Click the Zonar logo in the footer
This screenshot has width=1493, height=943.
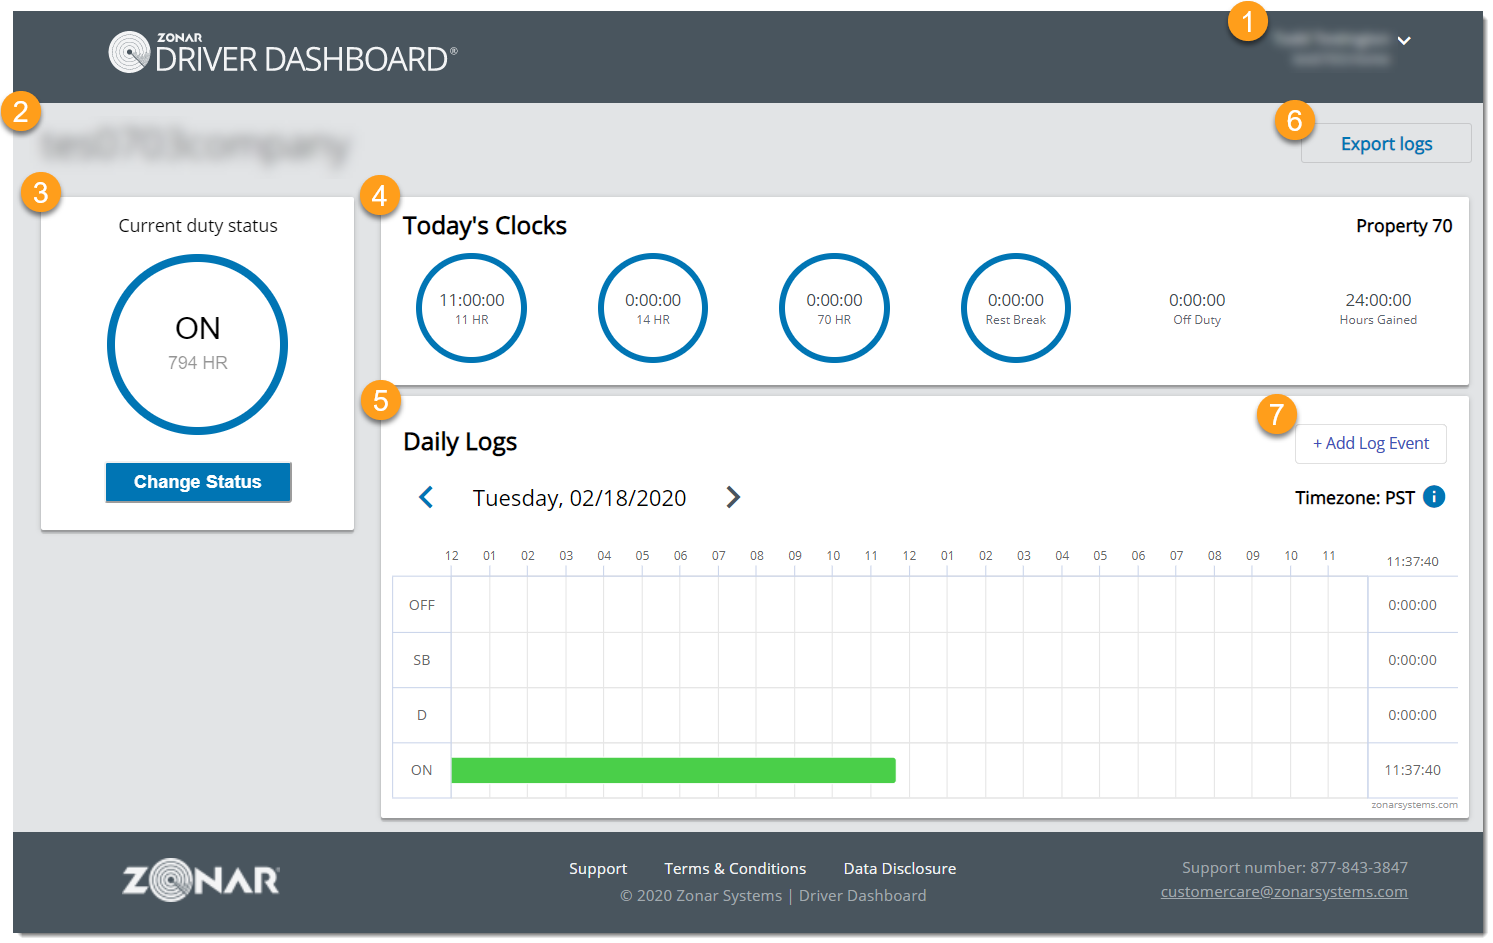point(199,880)
